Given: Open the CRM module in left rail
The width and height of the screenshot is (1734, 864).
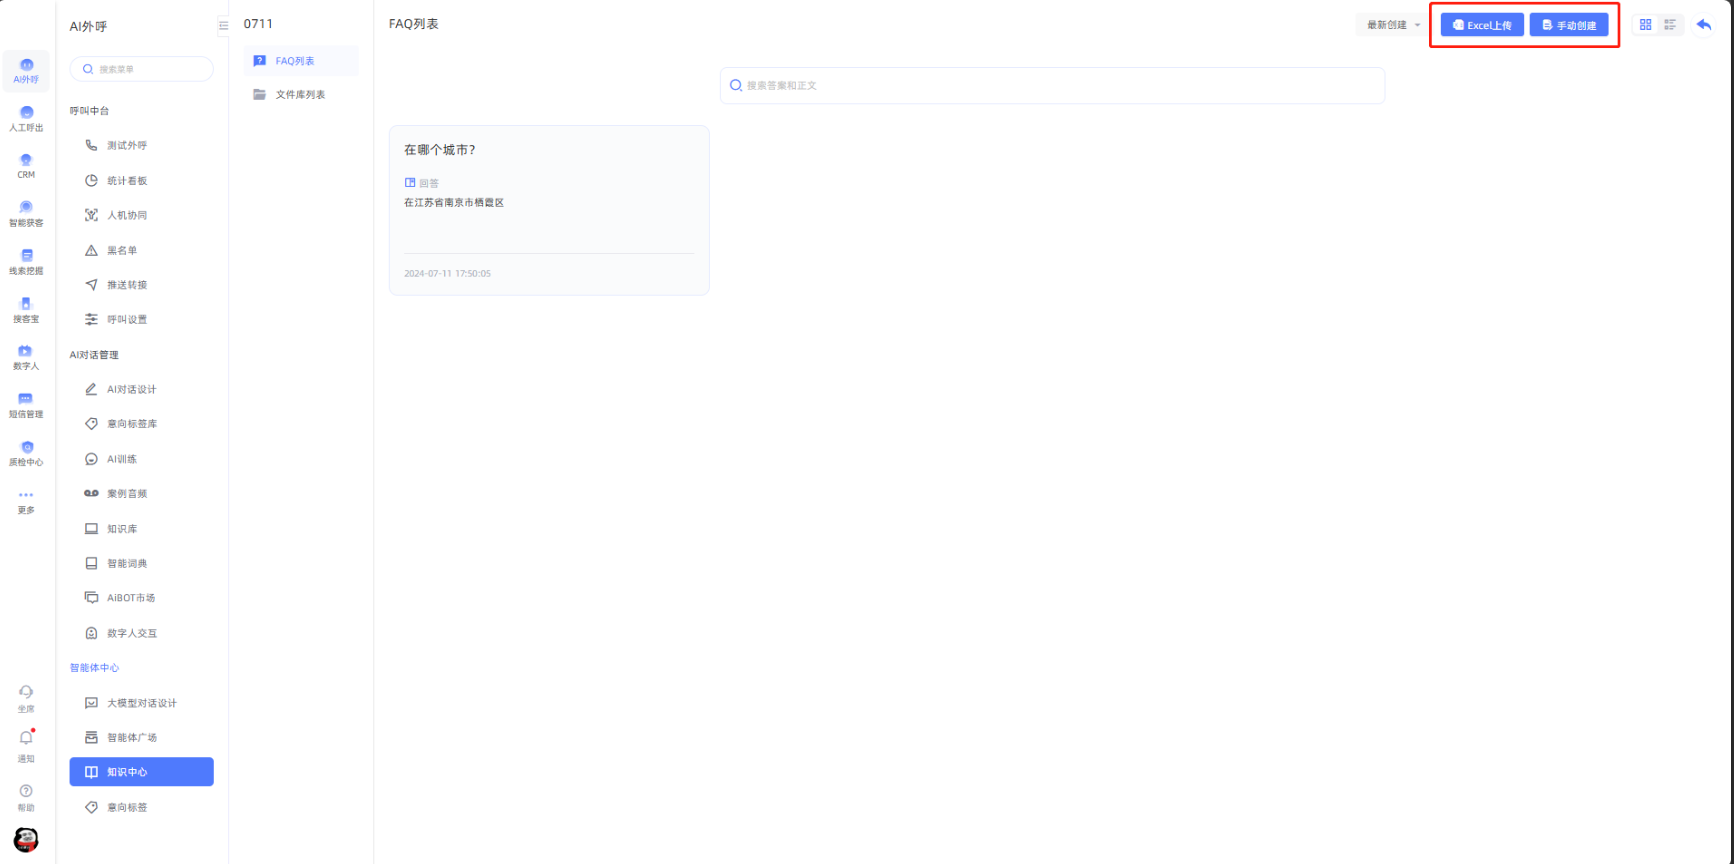Looking at the screenshot, I should click(26, 165).
